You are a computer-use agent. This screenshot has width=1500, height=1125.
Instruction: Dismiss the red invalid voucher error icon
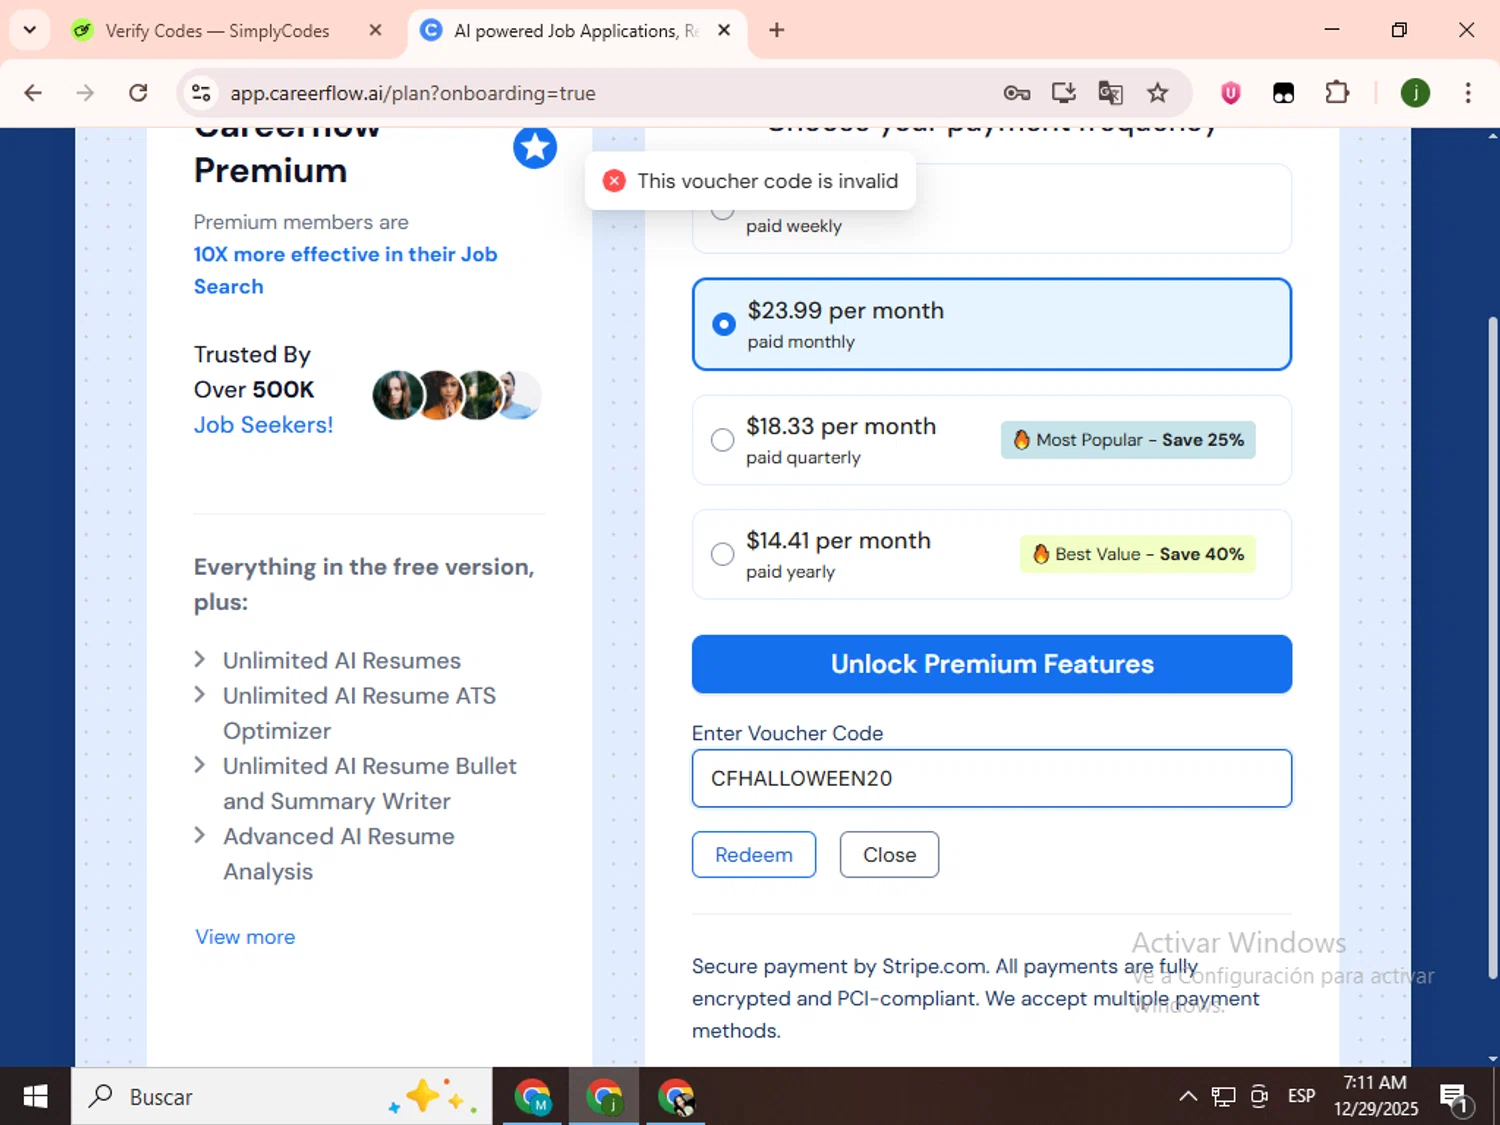tap(614, 181)
